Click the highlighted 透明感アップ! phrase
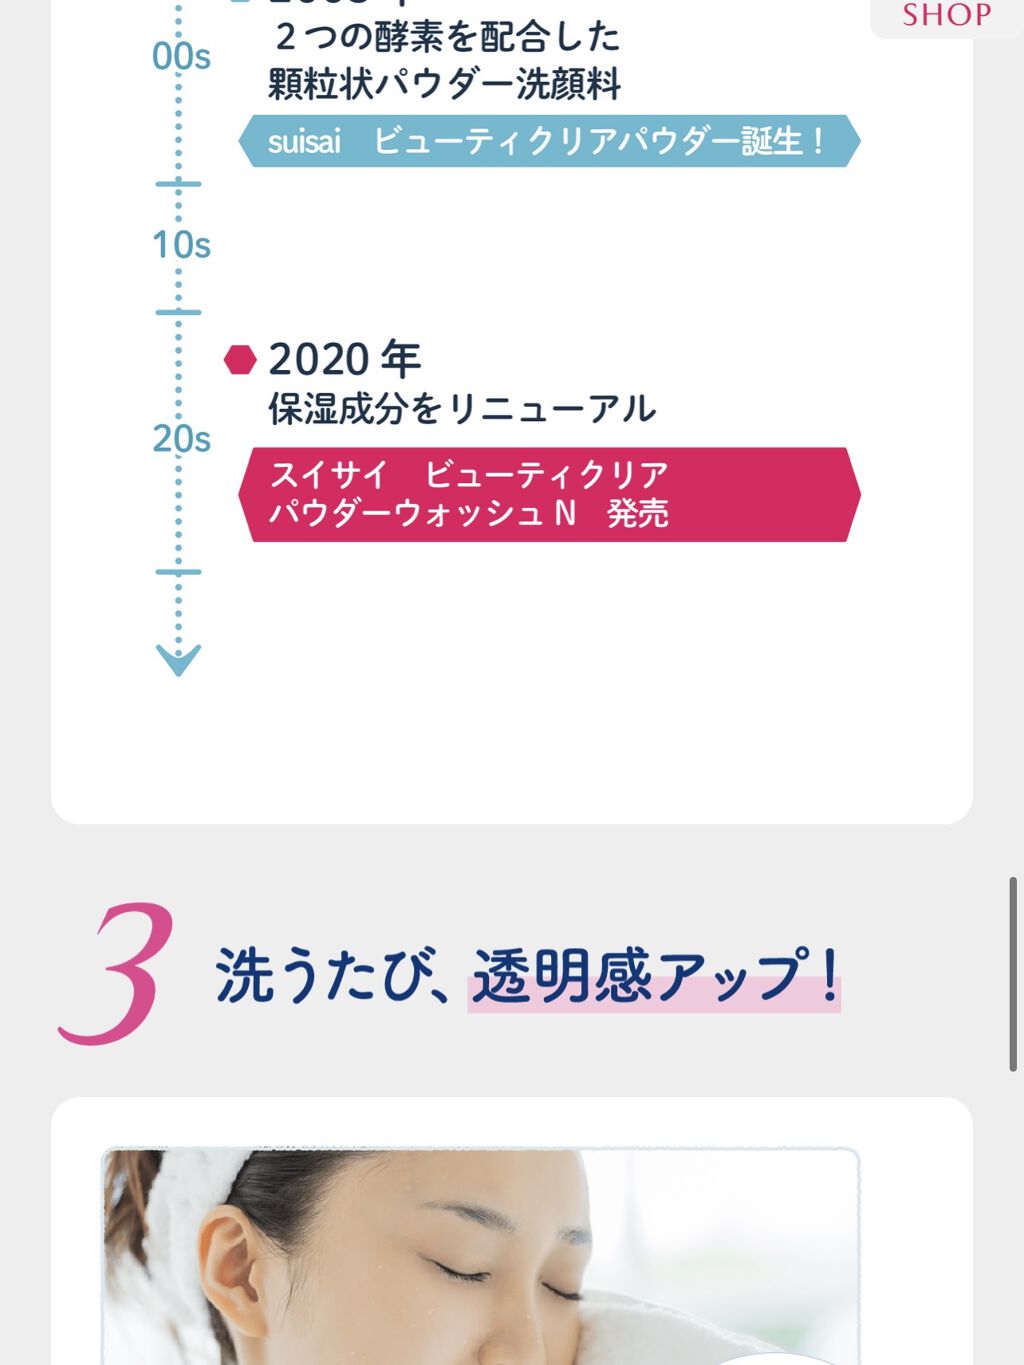The height and width of the screenshot is (1365, 1024). point(654,977)
